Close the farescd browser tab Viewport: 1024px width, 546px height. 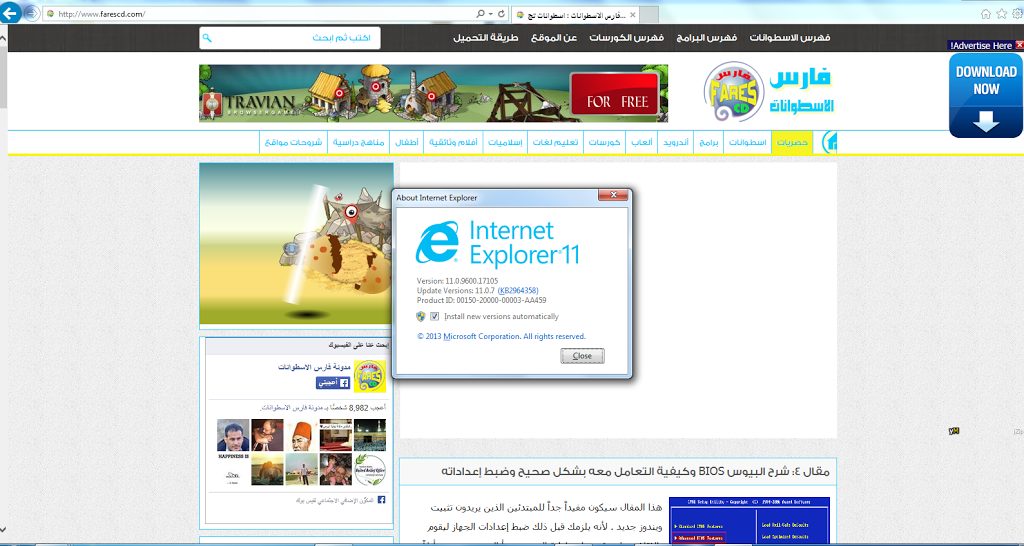pyautogui.click(x=632, y=14)
